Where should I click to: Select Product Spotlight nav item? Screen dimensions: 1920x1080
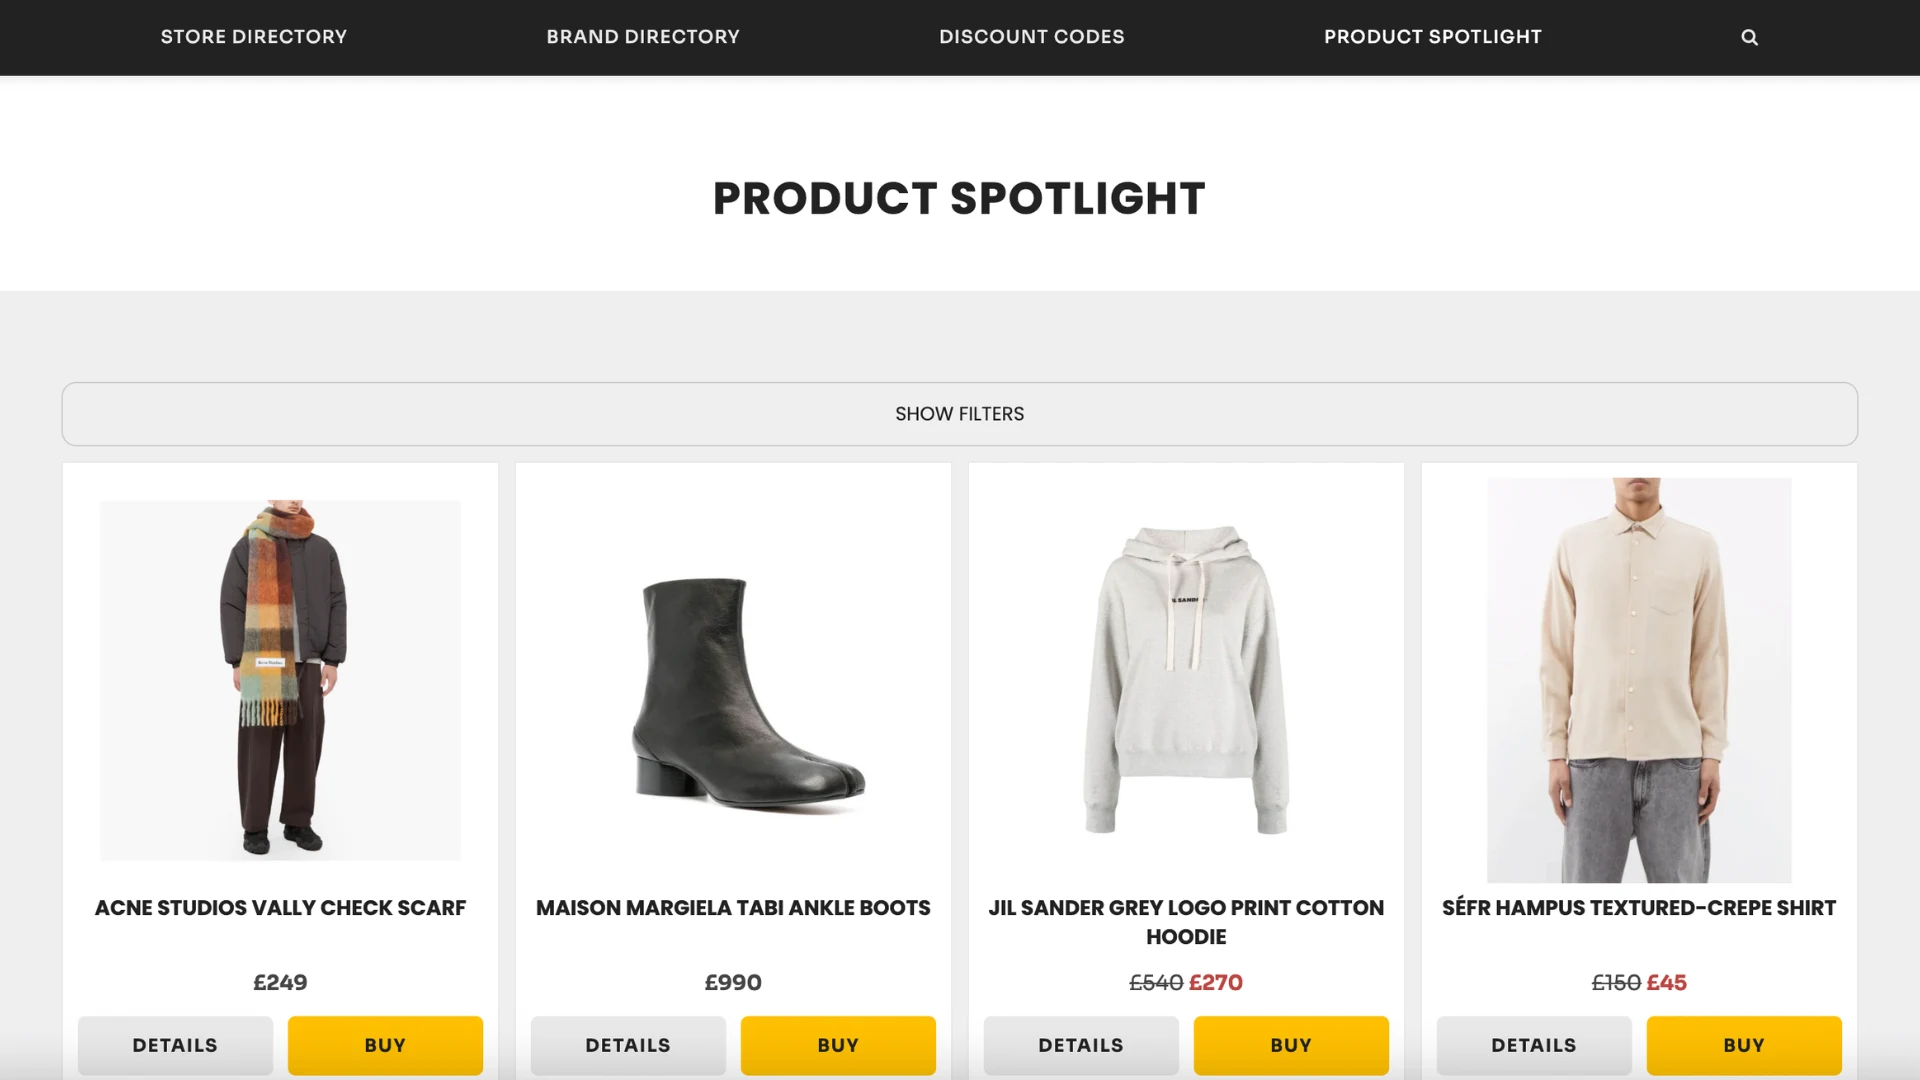[1433, 37]
